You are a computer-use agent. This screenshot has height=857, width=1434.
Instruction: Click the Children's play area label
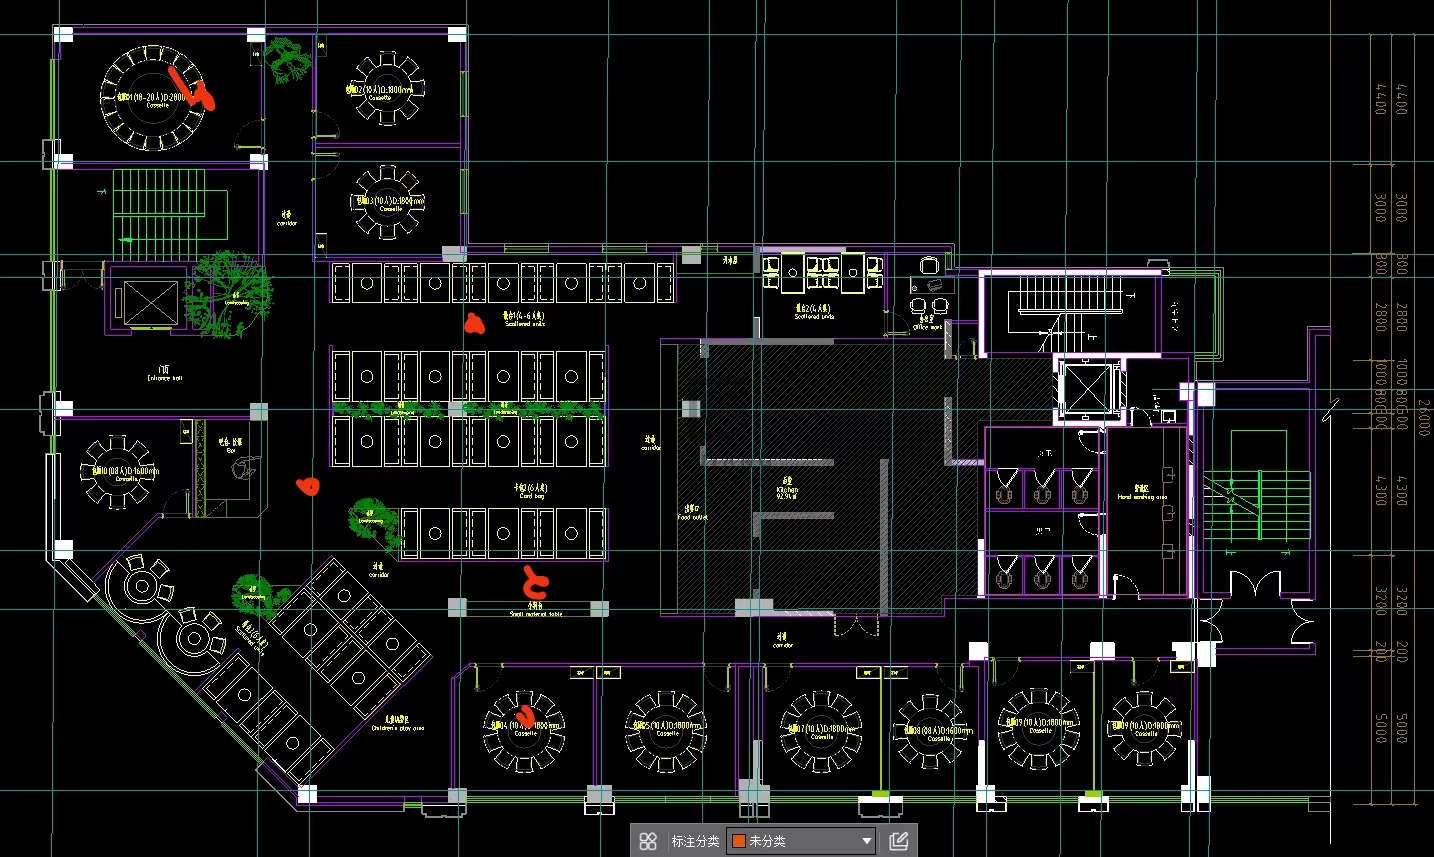coord(397,724)
